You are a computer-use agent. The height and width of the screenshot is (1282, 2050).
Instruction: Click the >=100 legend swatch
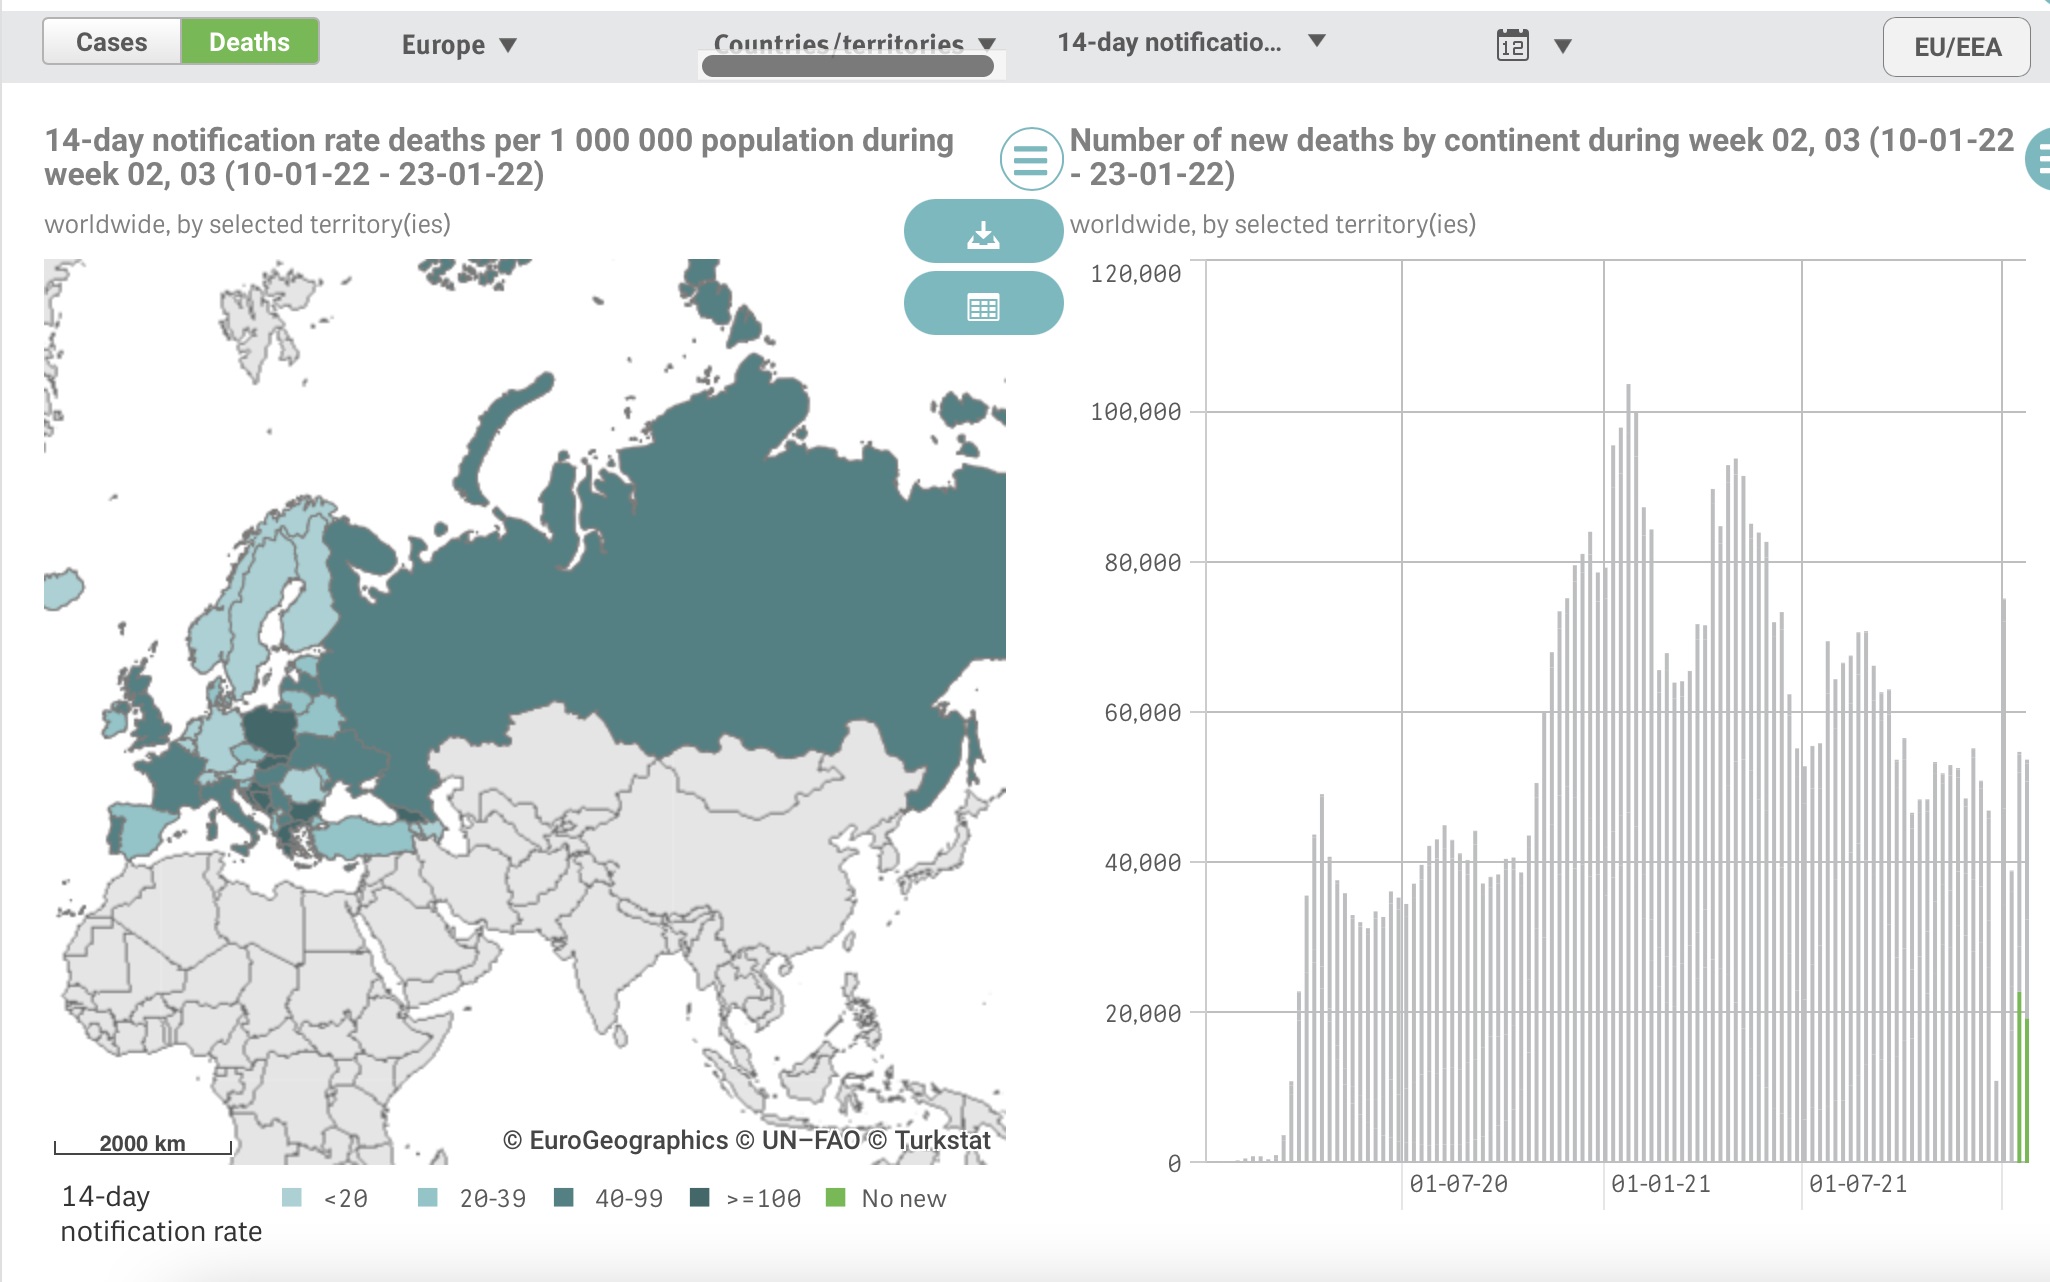pos(699,1197)
